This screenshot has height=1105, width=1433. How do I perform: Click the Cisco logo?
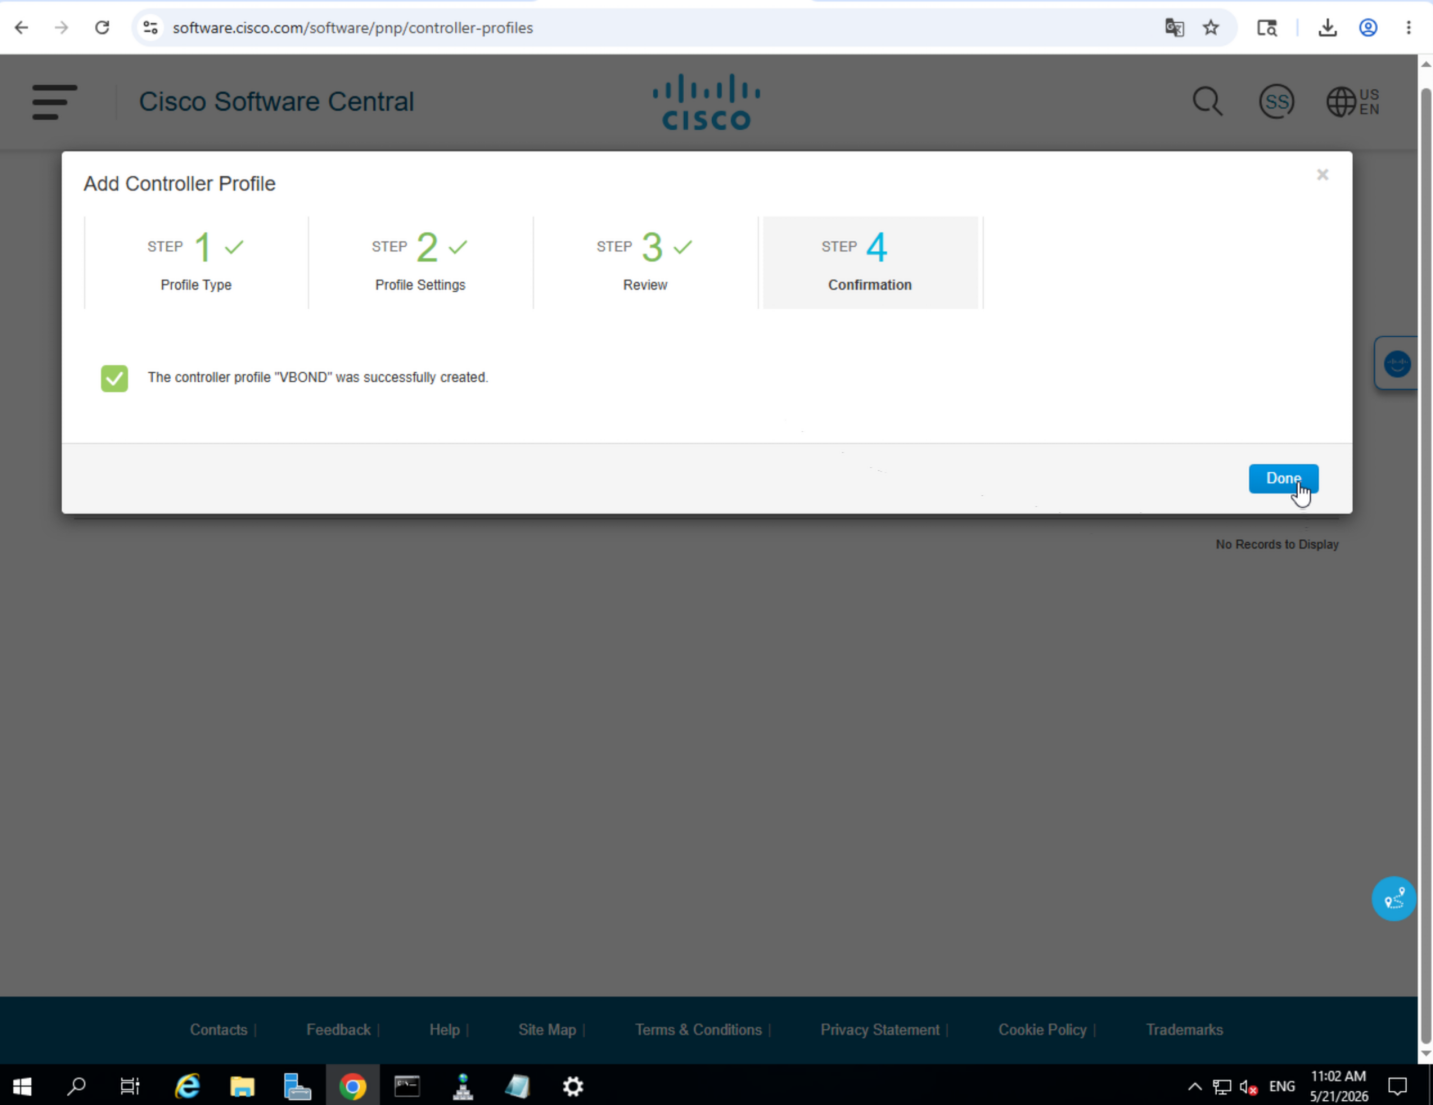(x=707, y=102)
